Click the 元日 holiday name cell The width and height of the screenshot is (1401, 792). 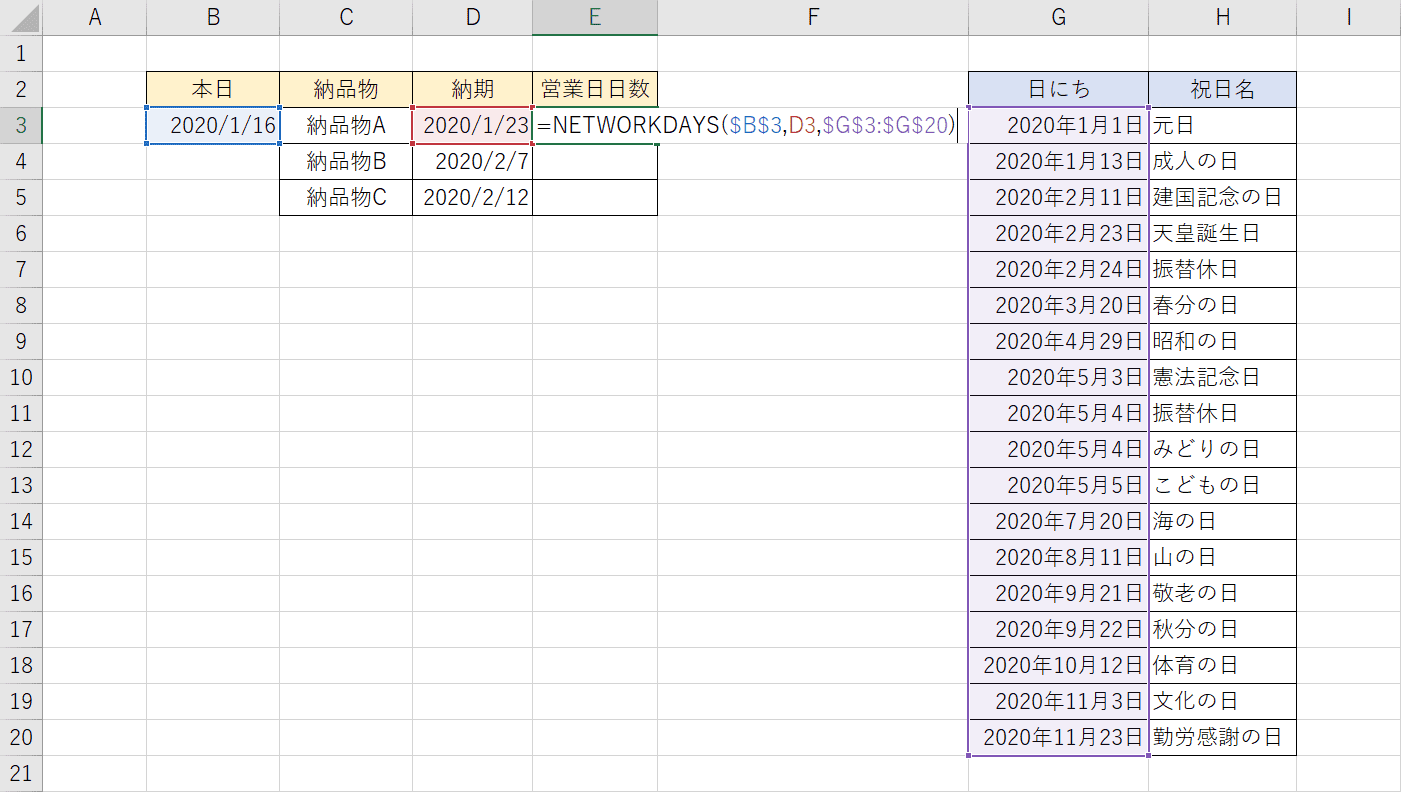(x=1222, y=126)
